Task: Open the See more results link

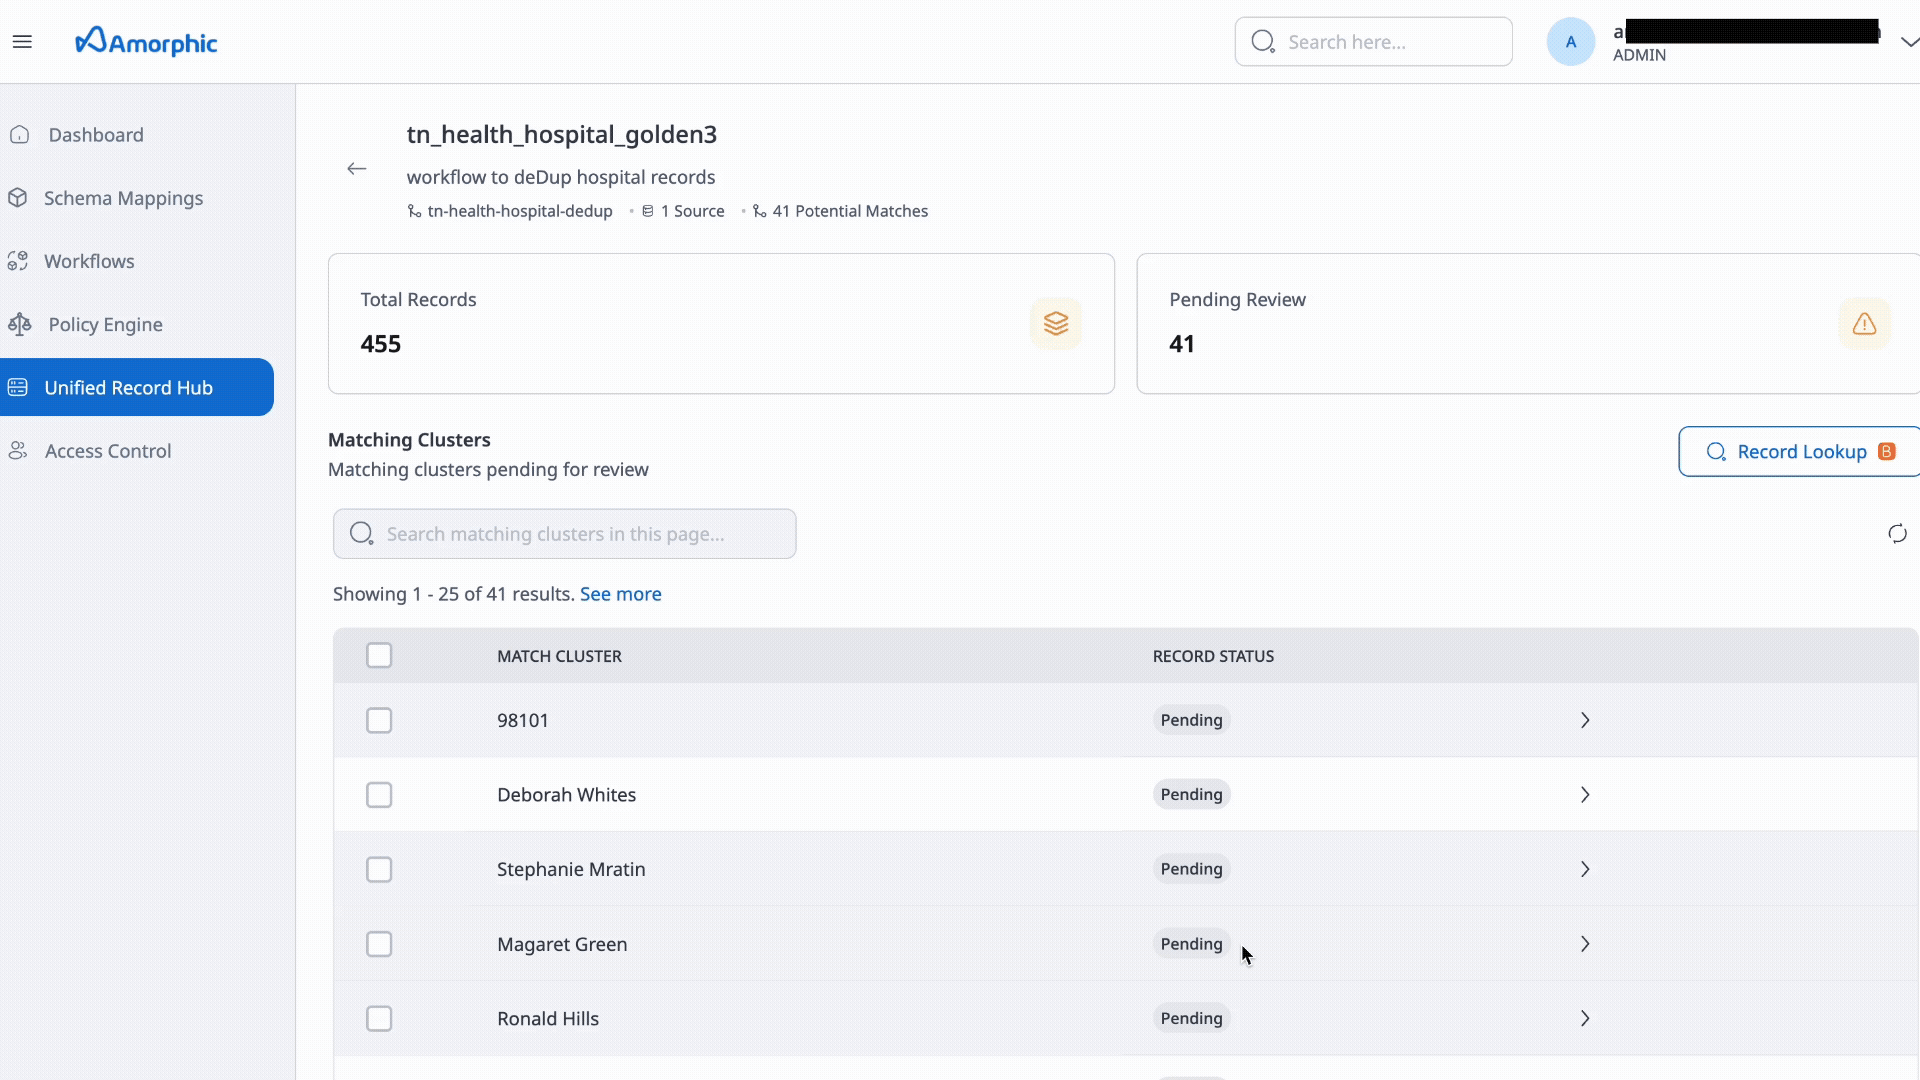Action: (620, 593)
